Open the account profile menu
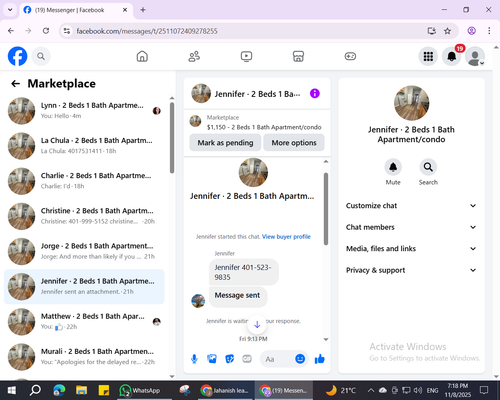This screenshot has width=500, height=400. pos(475,56)
